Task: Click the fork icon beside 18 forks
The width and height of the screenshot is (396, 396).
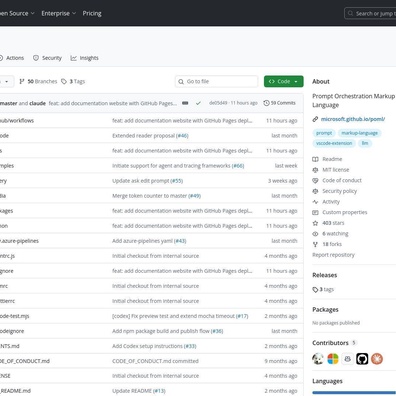Action: click(x=315, y=244)
